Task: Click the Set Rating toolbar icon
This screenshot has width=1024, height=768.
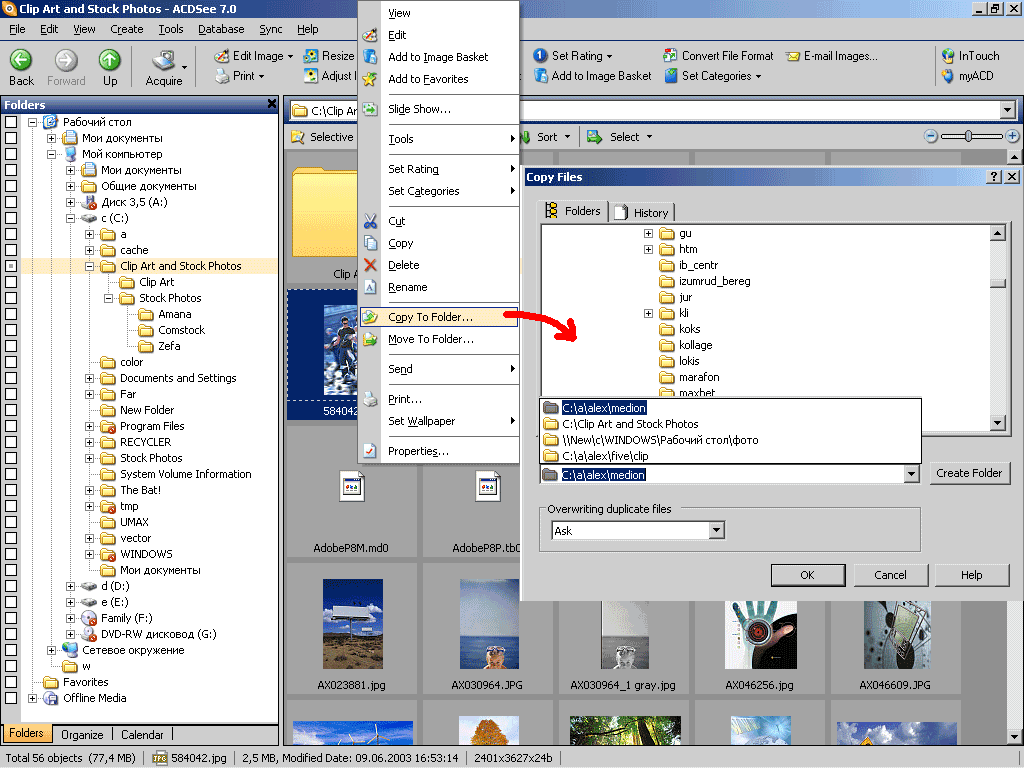Action: coord(540,56)
